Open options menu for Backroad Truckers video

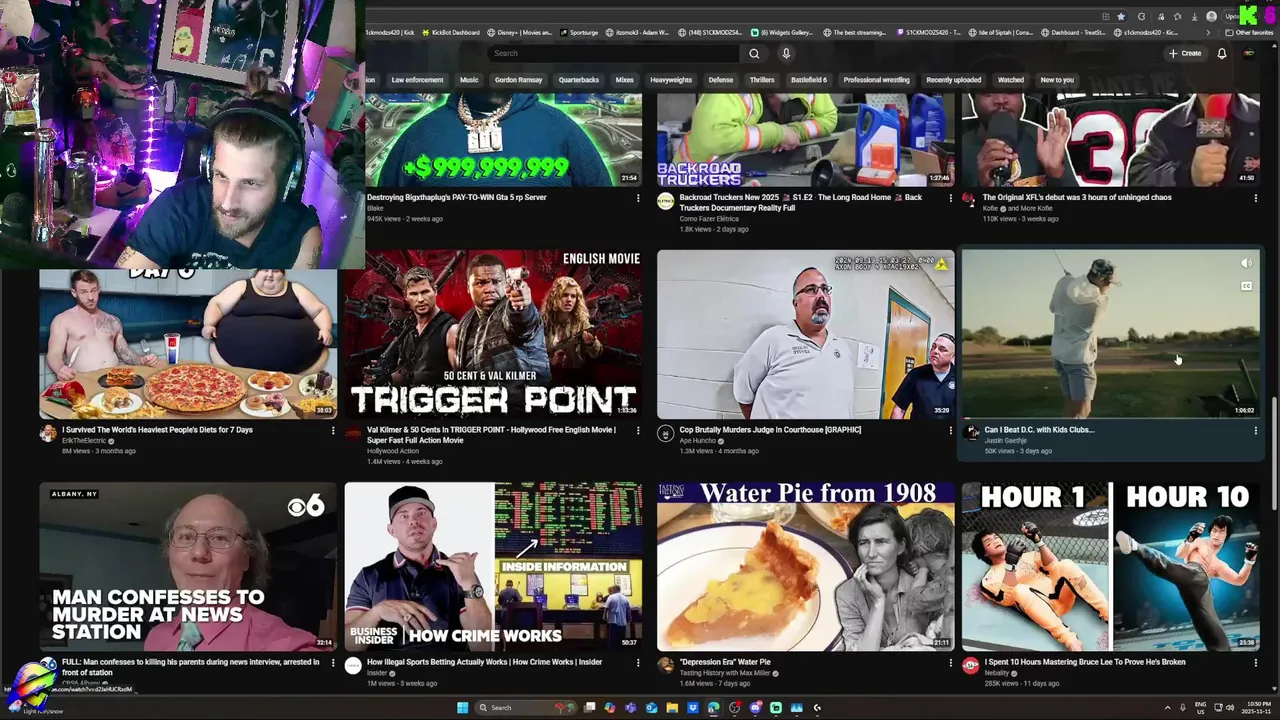pos(950,198)
